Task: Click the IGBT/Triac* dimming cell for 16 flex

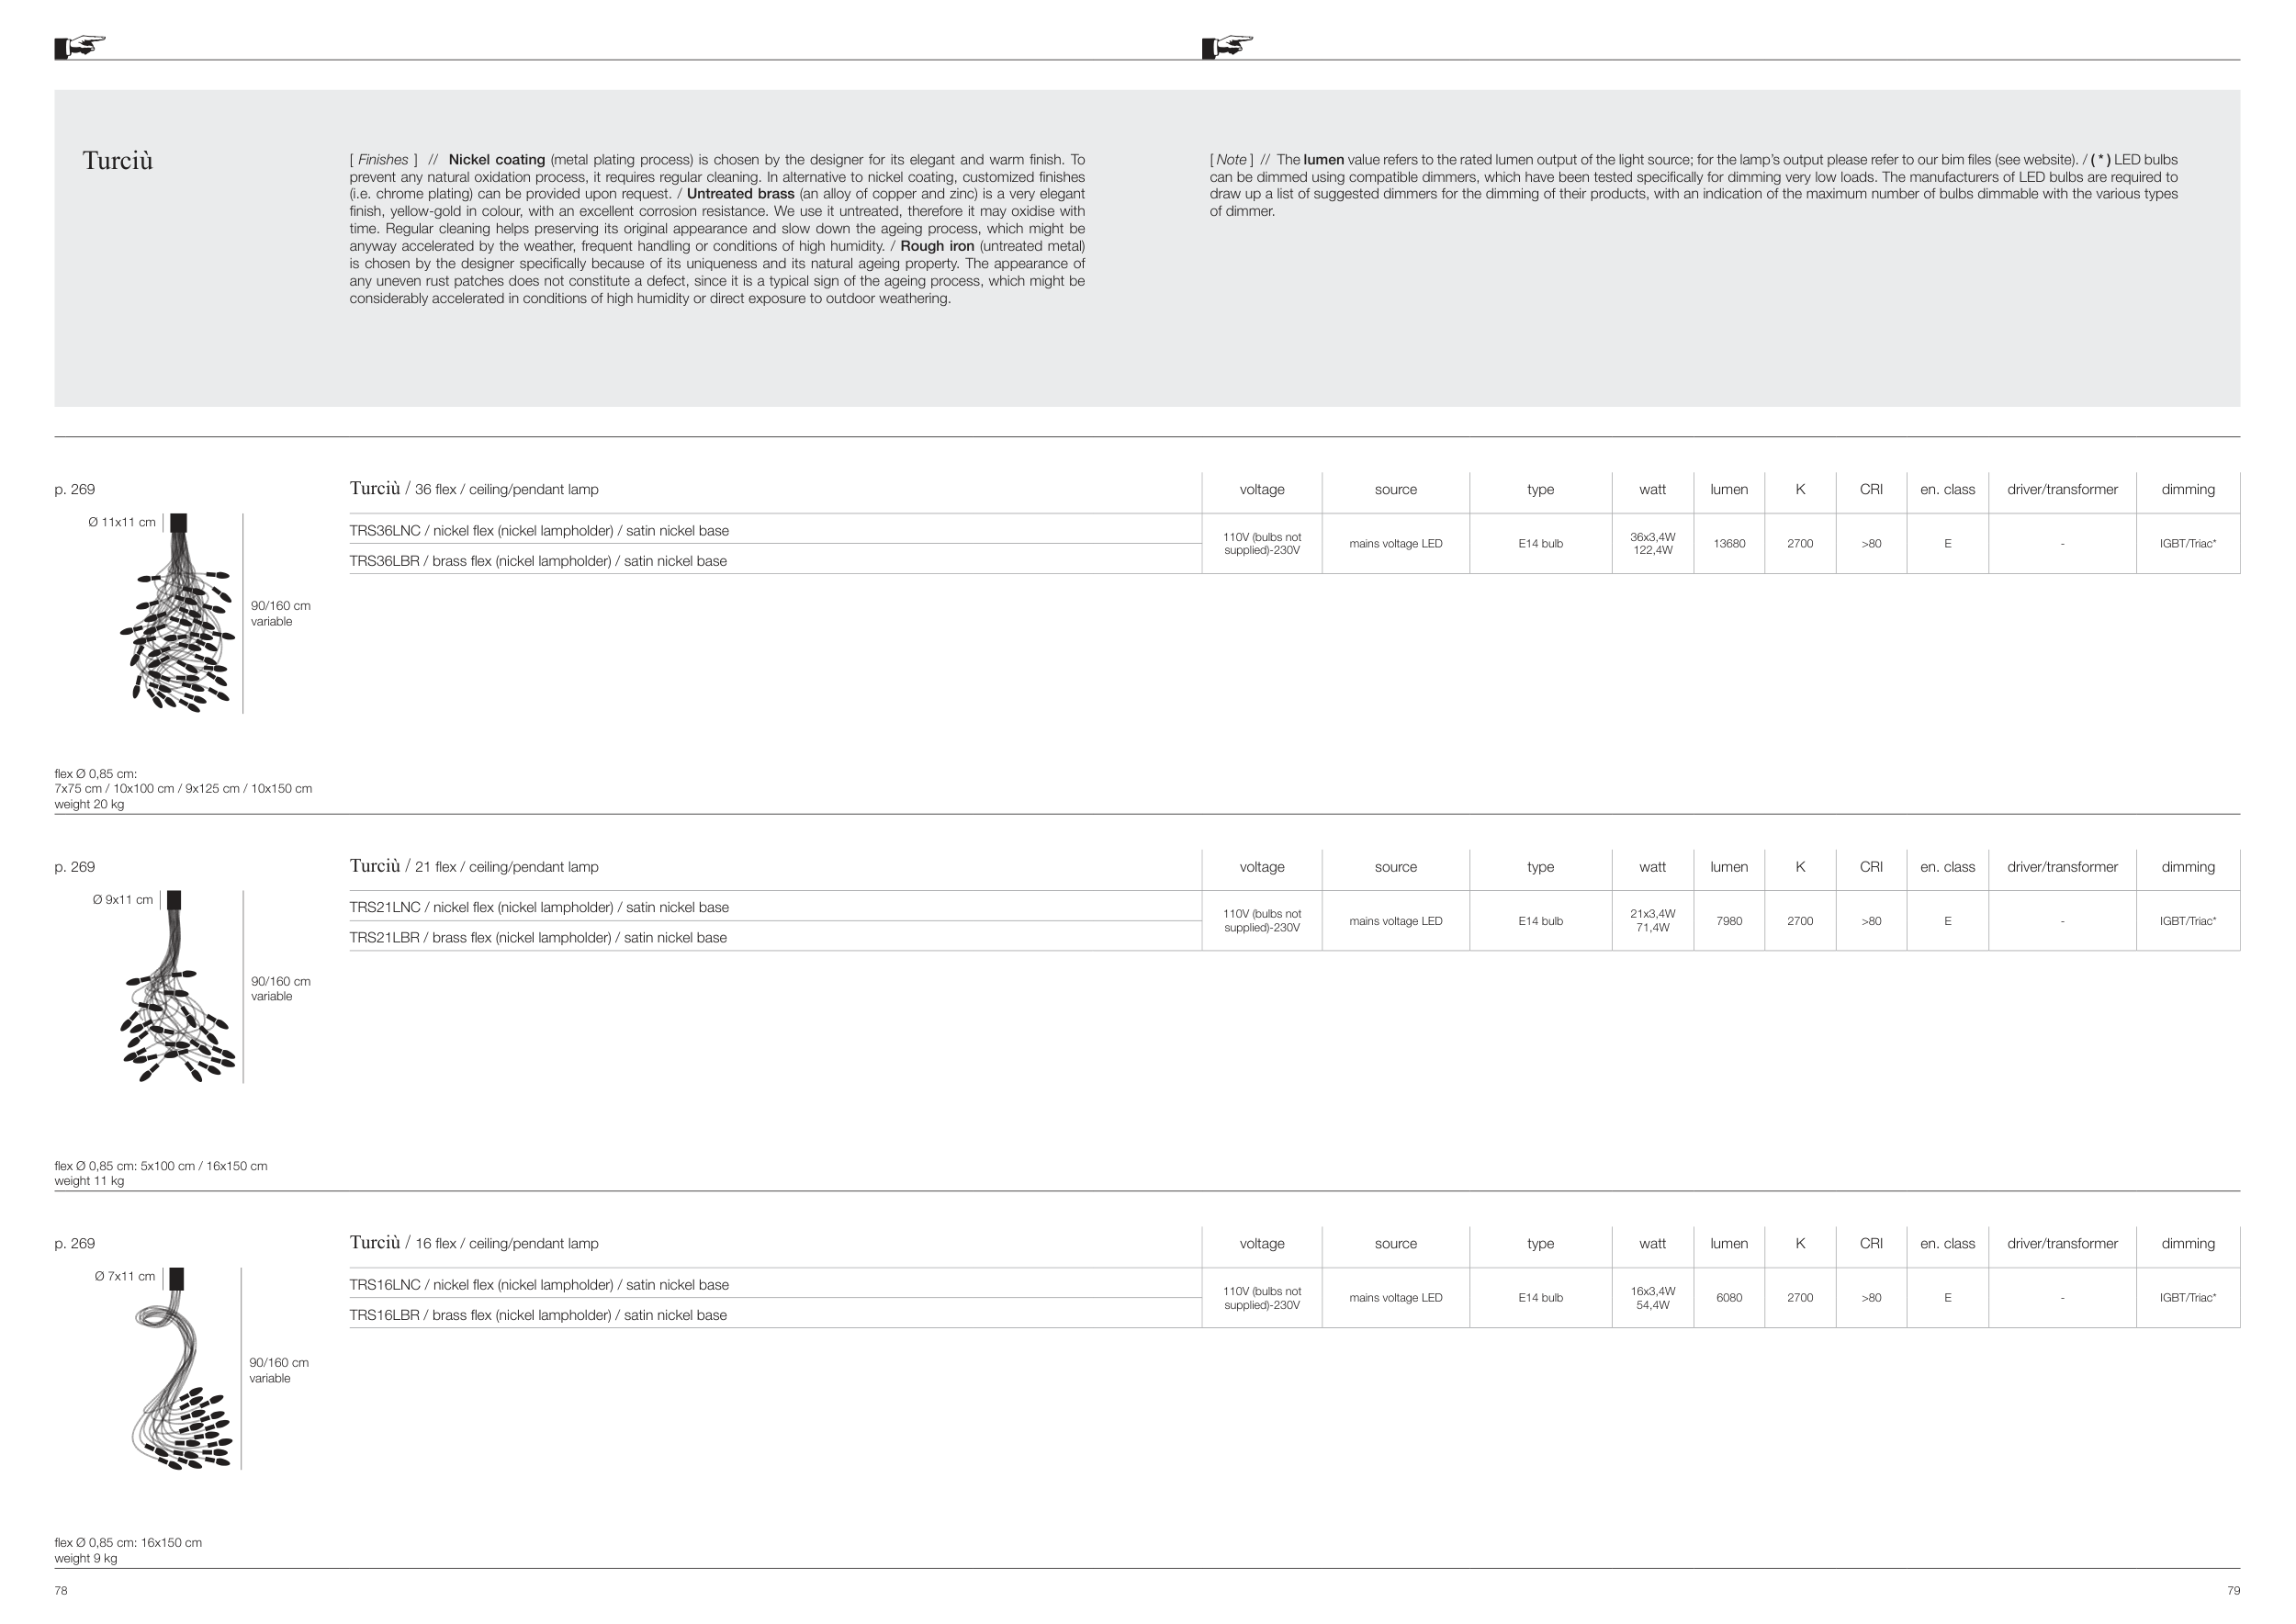Action: tap(2187, 1298)
